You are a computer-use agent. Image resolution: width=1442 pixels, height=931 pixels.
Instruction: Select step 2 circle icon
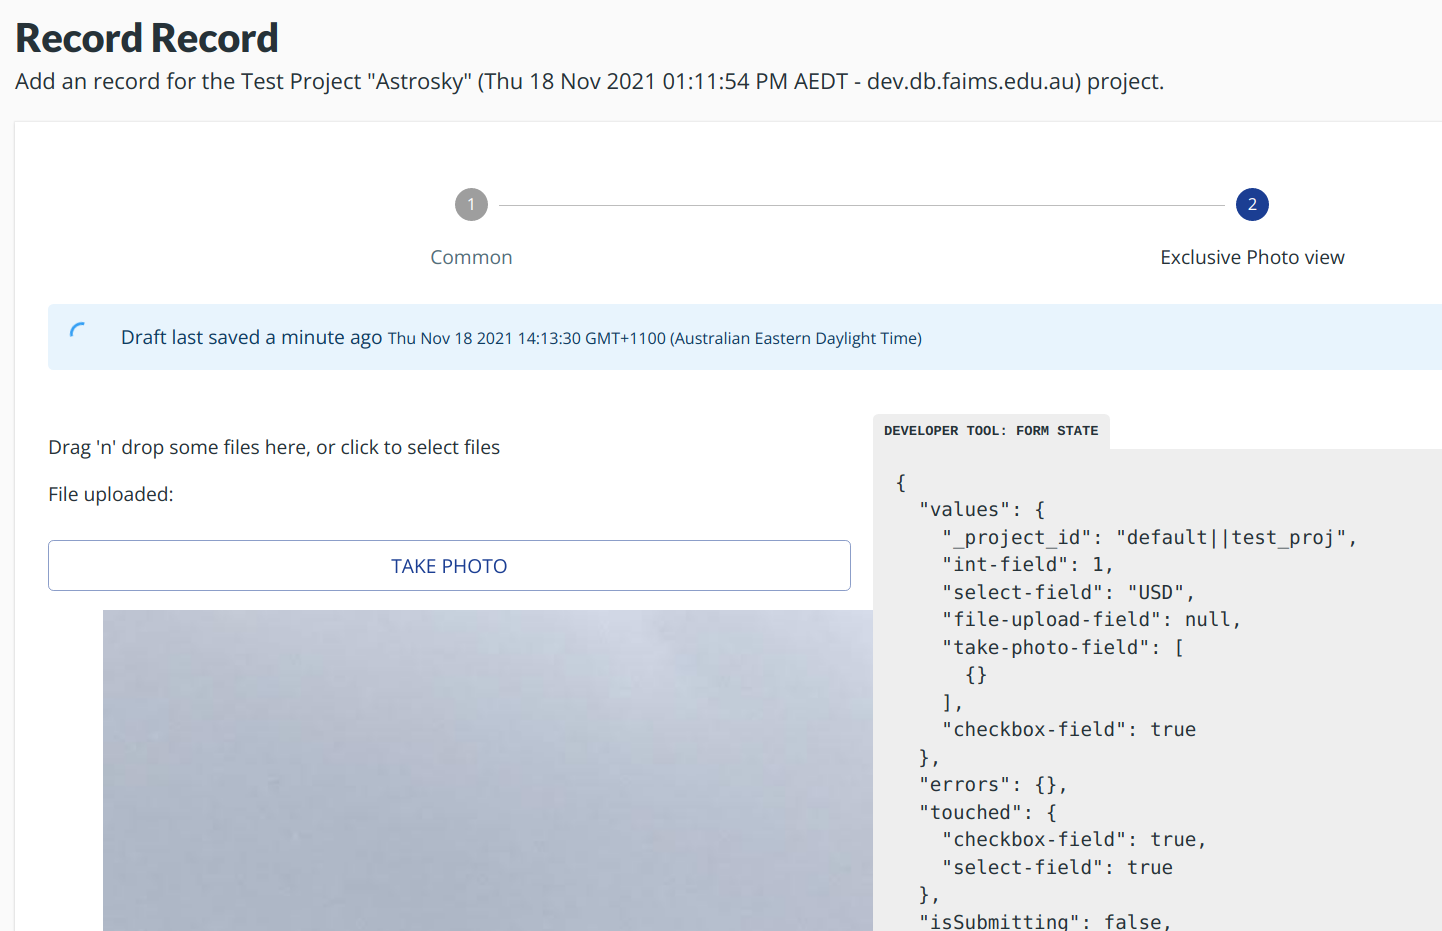1252,205
